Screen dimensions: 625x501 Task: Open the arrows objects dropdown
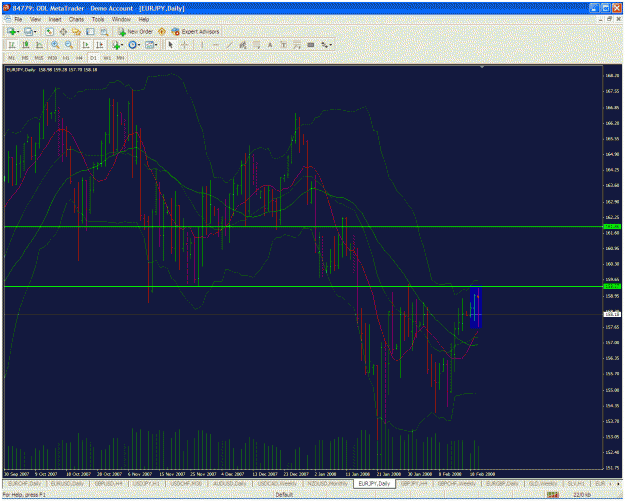pyautogui.click(x=327, y=45)
